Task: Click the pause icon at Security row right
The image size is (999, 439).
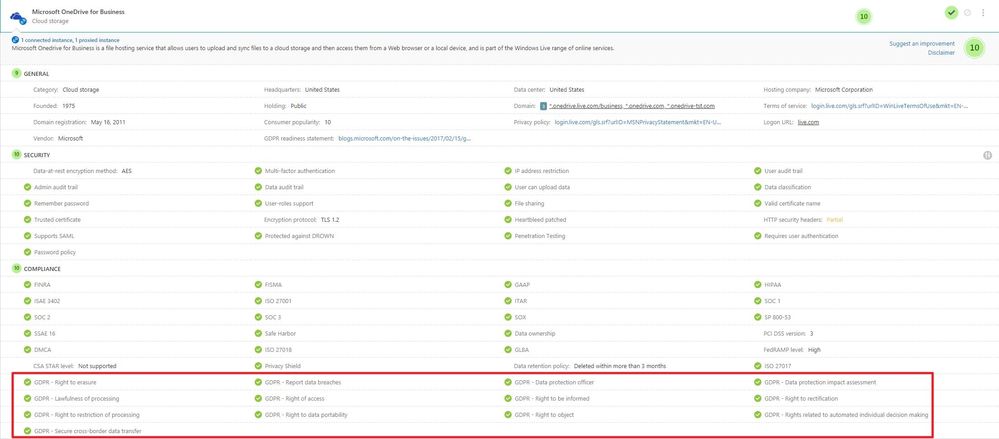Action: pyautogui.click(x=987, y=155)
